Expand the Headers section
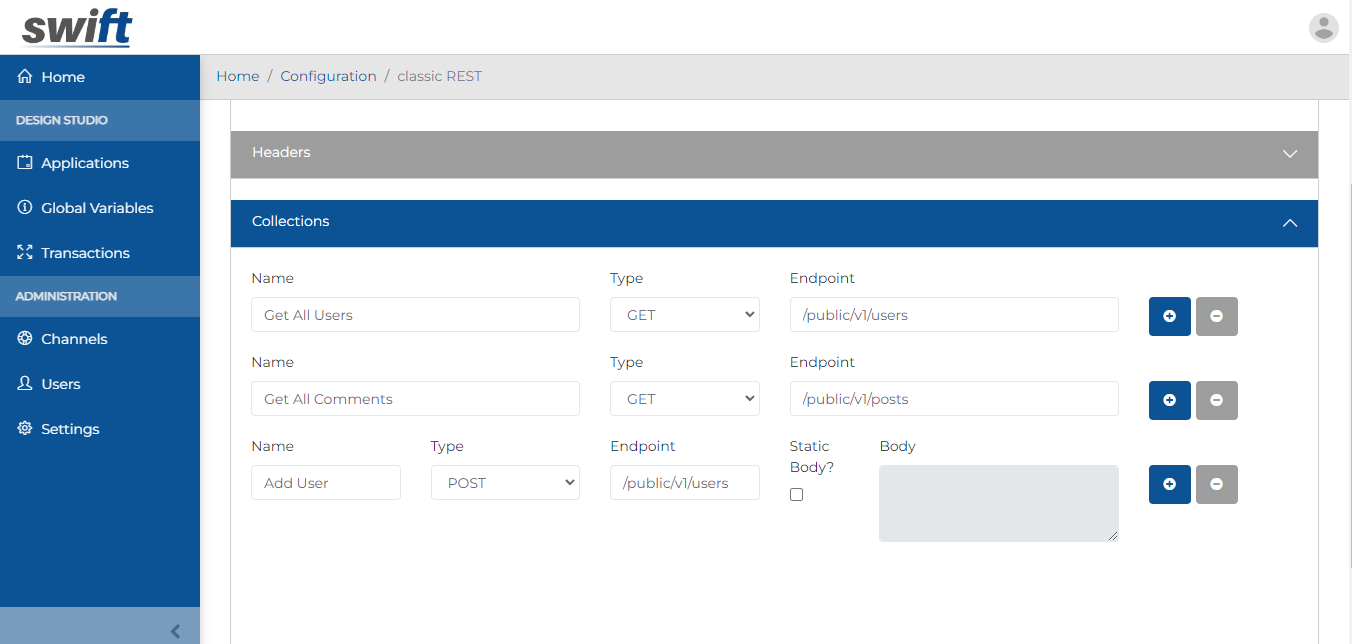 tap(774, 154)
